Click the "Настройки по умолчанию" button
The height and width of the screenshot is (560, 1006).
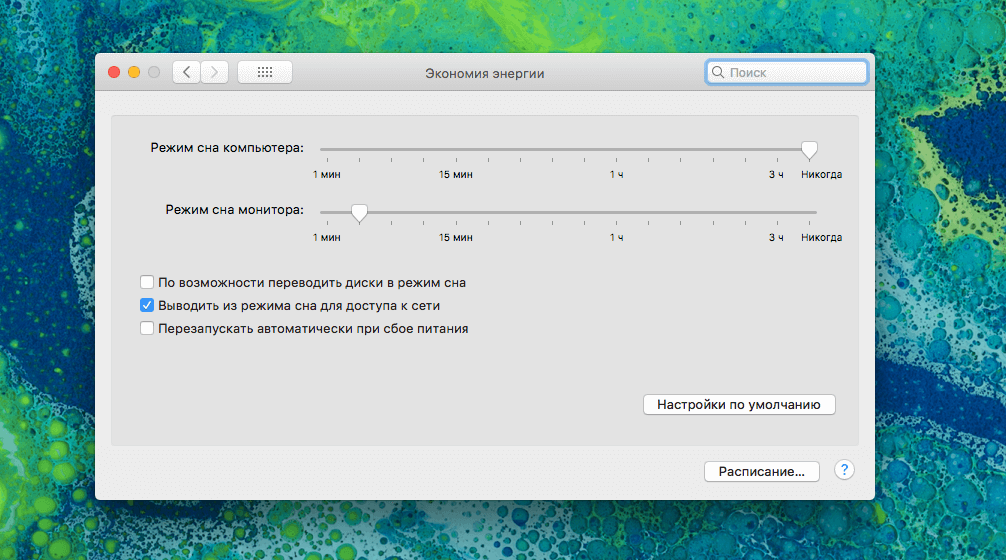click(x=738, y=405)
